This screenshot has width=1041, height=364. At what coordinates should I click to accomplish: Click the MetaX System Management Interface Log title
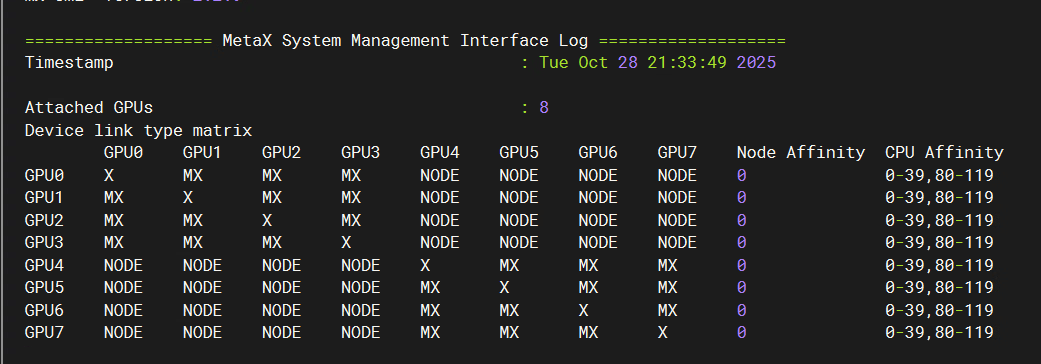click(x=405, y=41)
